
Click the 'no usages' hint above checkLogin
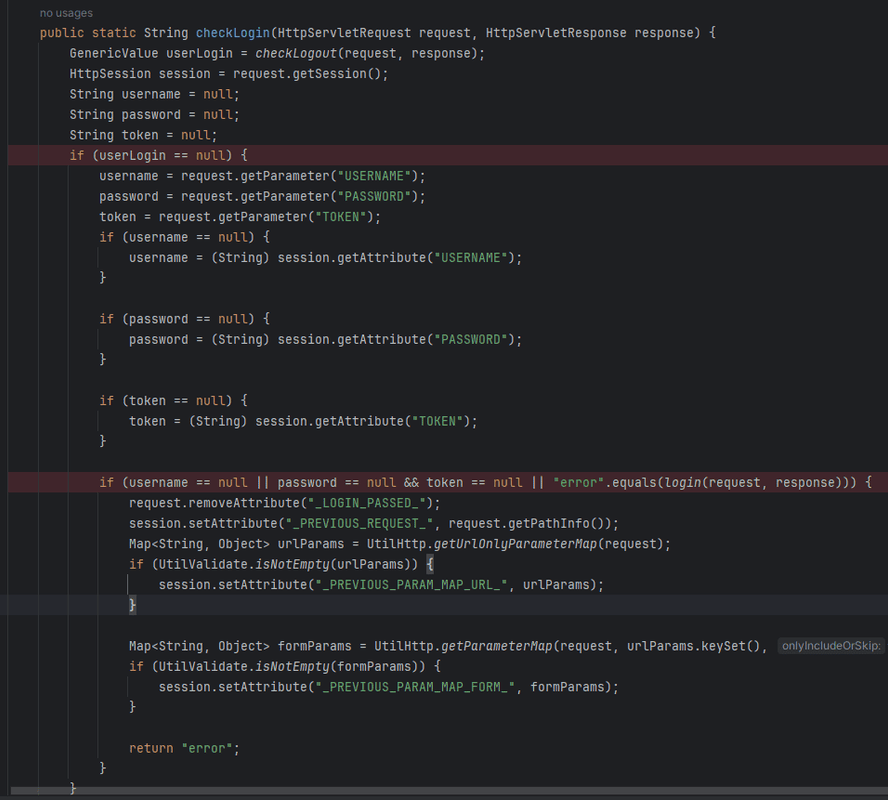[x=66, y=13]
